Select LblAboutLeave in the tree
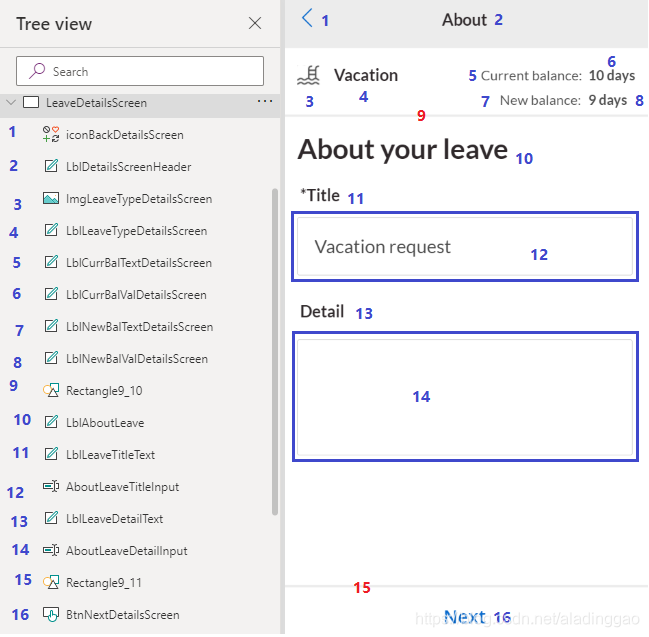 click(105, 423)
